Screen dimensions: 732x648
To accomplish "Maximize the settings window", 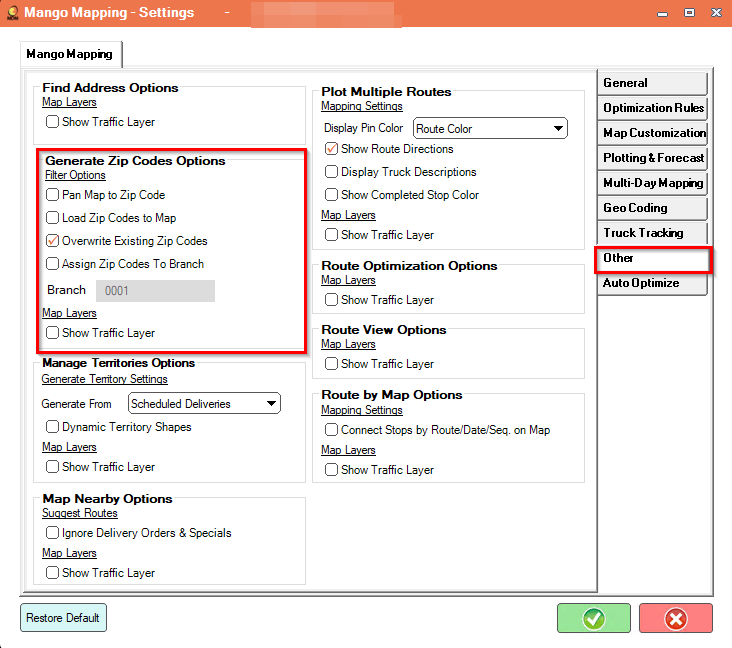I will pos(690,13).
